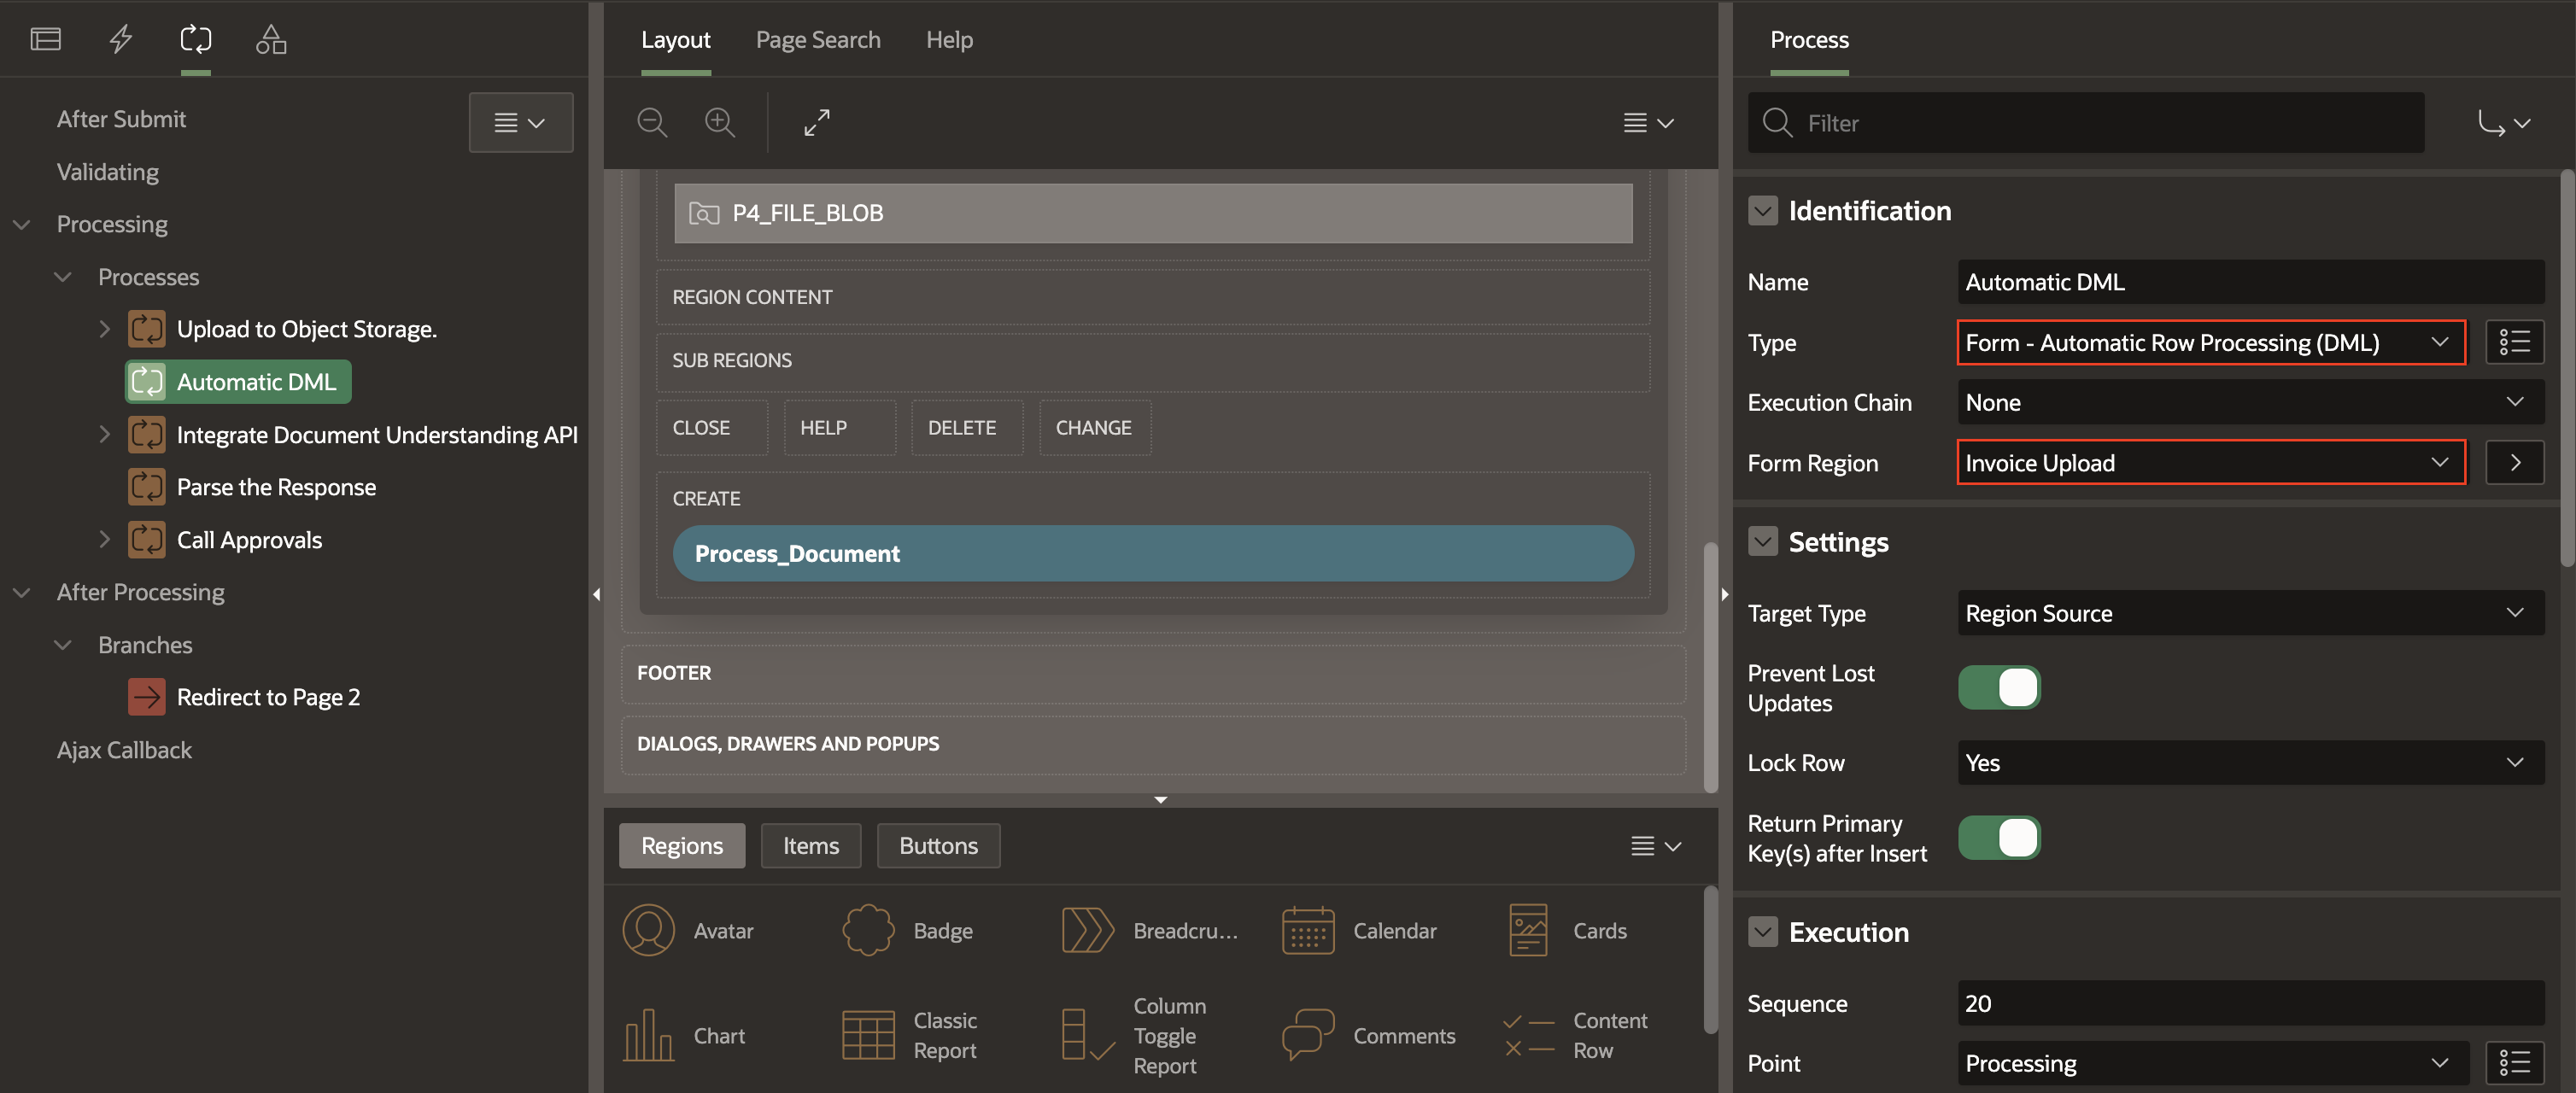Go to Form Region using arrow button
2576x1093 pixels.
pyautogui.click(x=2514, y=462)
